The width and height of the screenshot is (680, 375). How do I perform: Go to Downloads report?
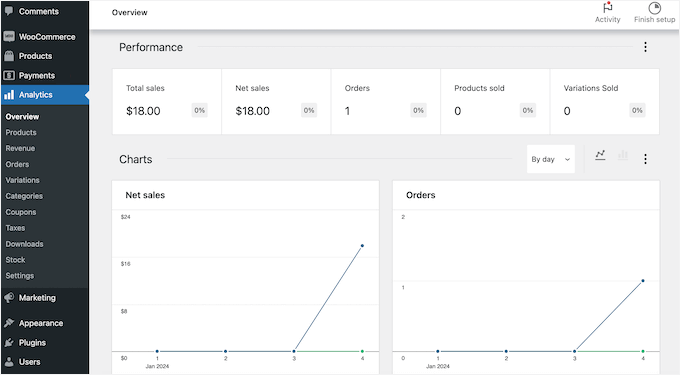coord(24,244)
